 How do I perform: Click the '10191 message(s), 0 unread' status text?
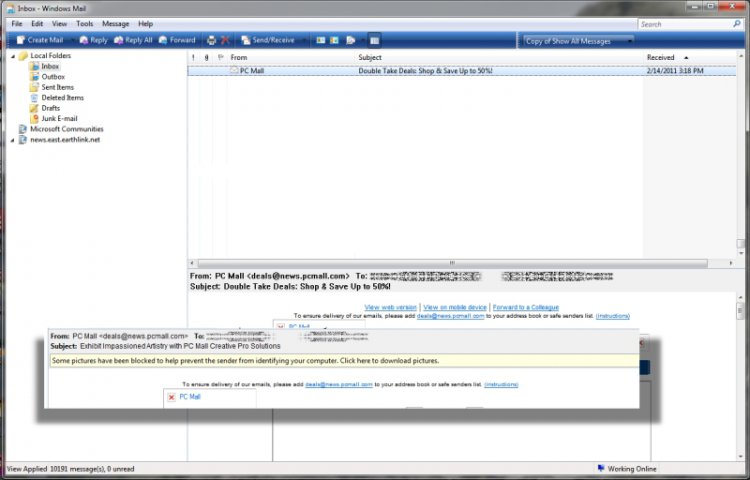(x=92, y=469)
